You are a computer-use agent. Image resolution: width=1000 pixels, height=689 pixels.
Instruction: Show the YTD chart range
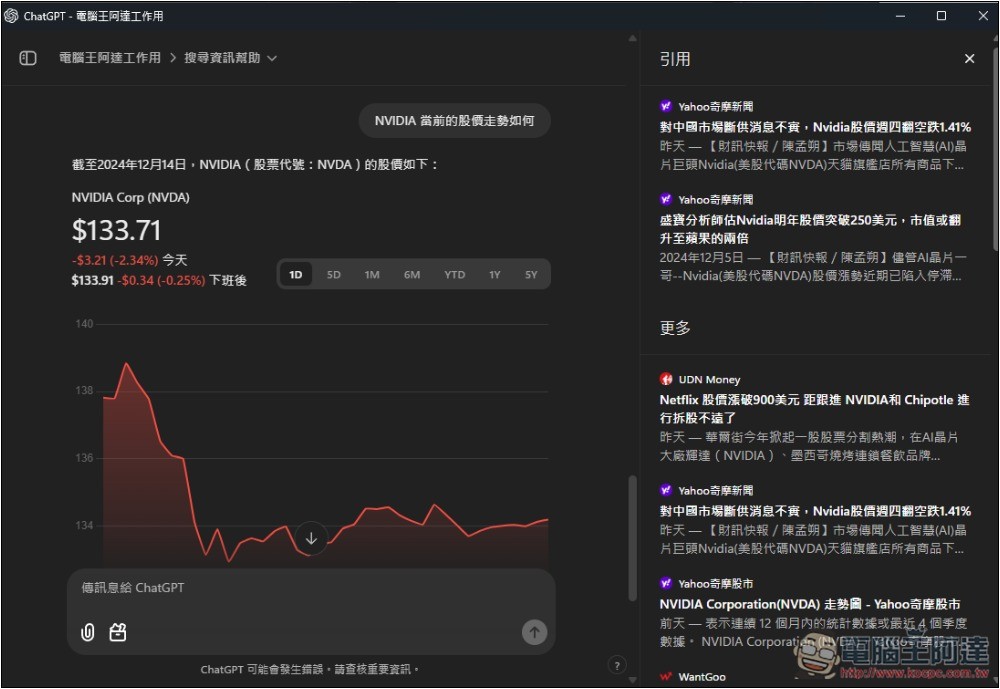point(455,274)
